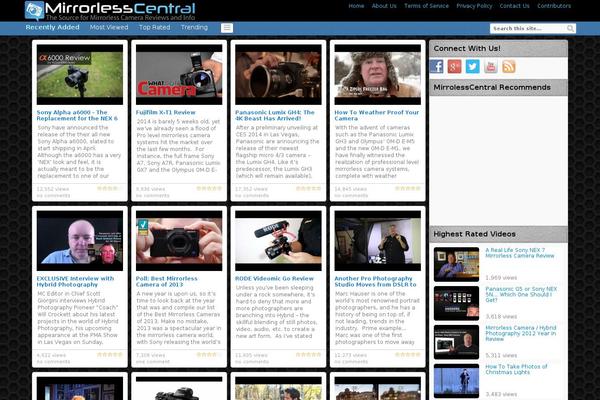
Task: Open the Fujifilm X-T1 Review title
Action: tap(165, 112)
